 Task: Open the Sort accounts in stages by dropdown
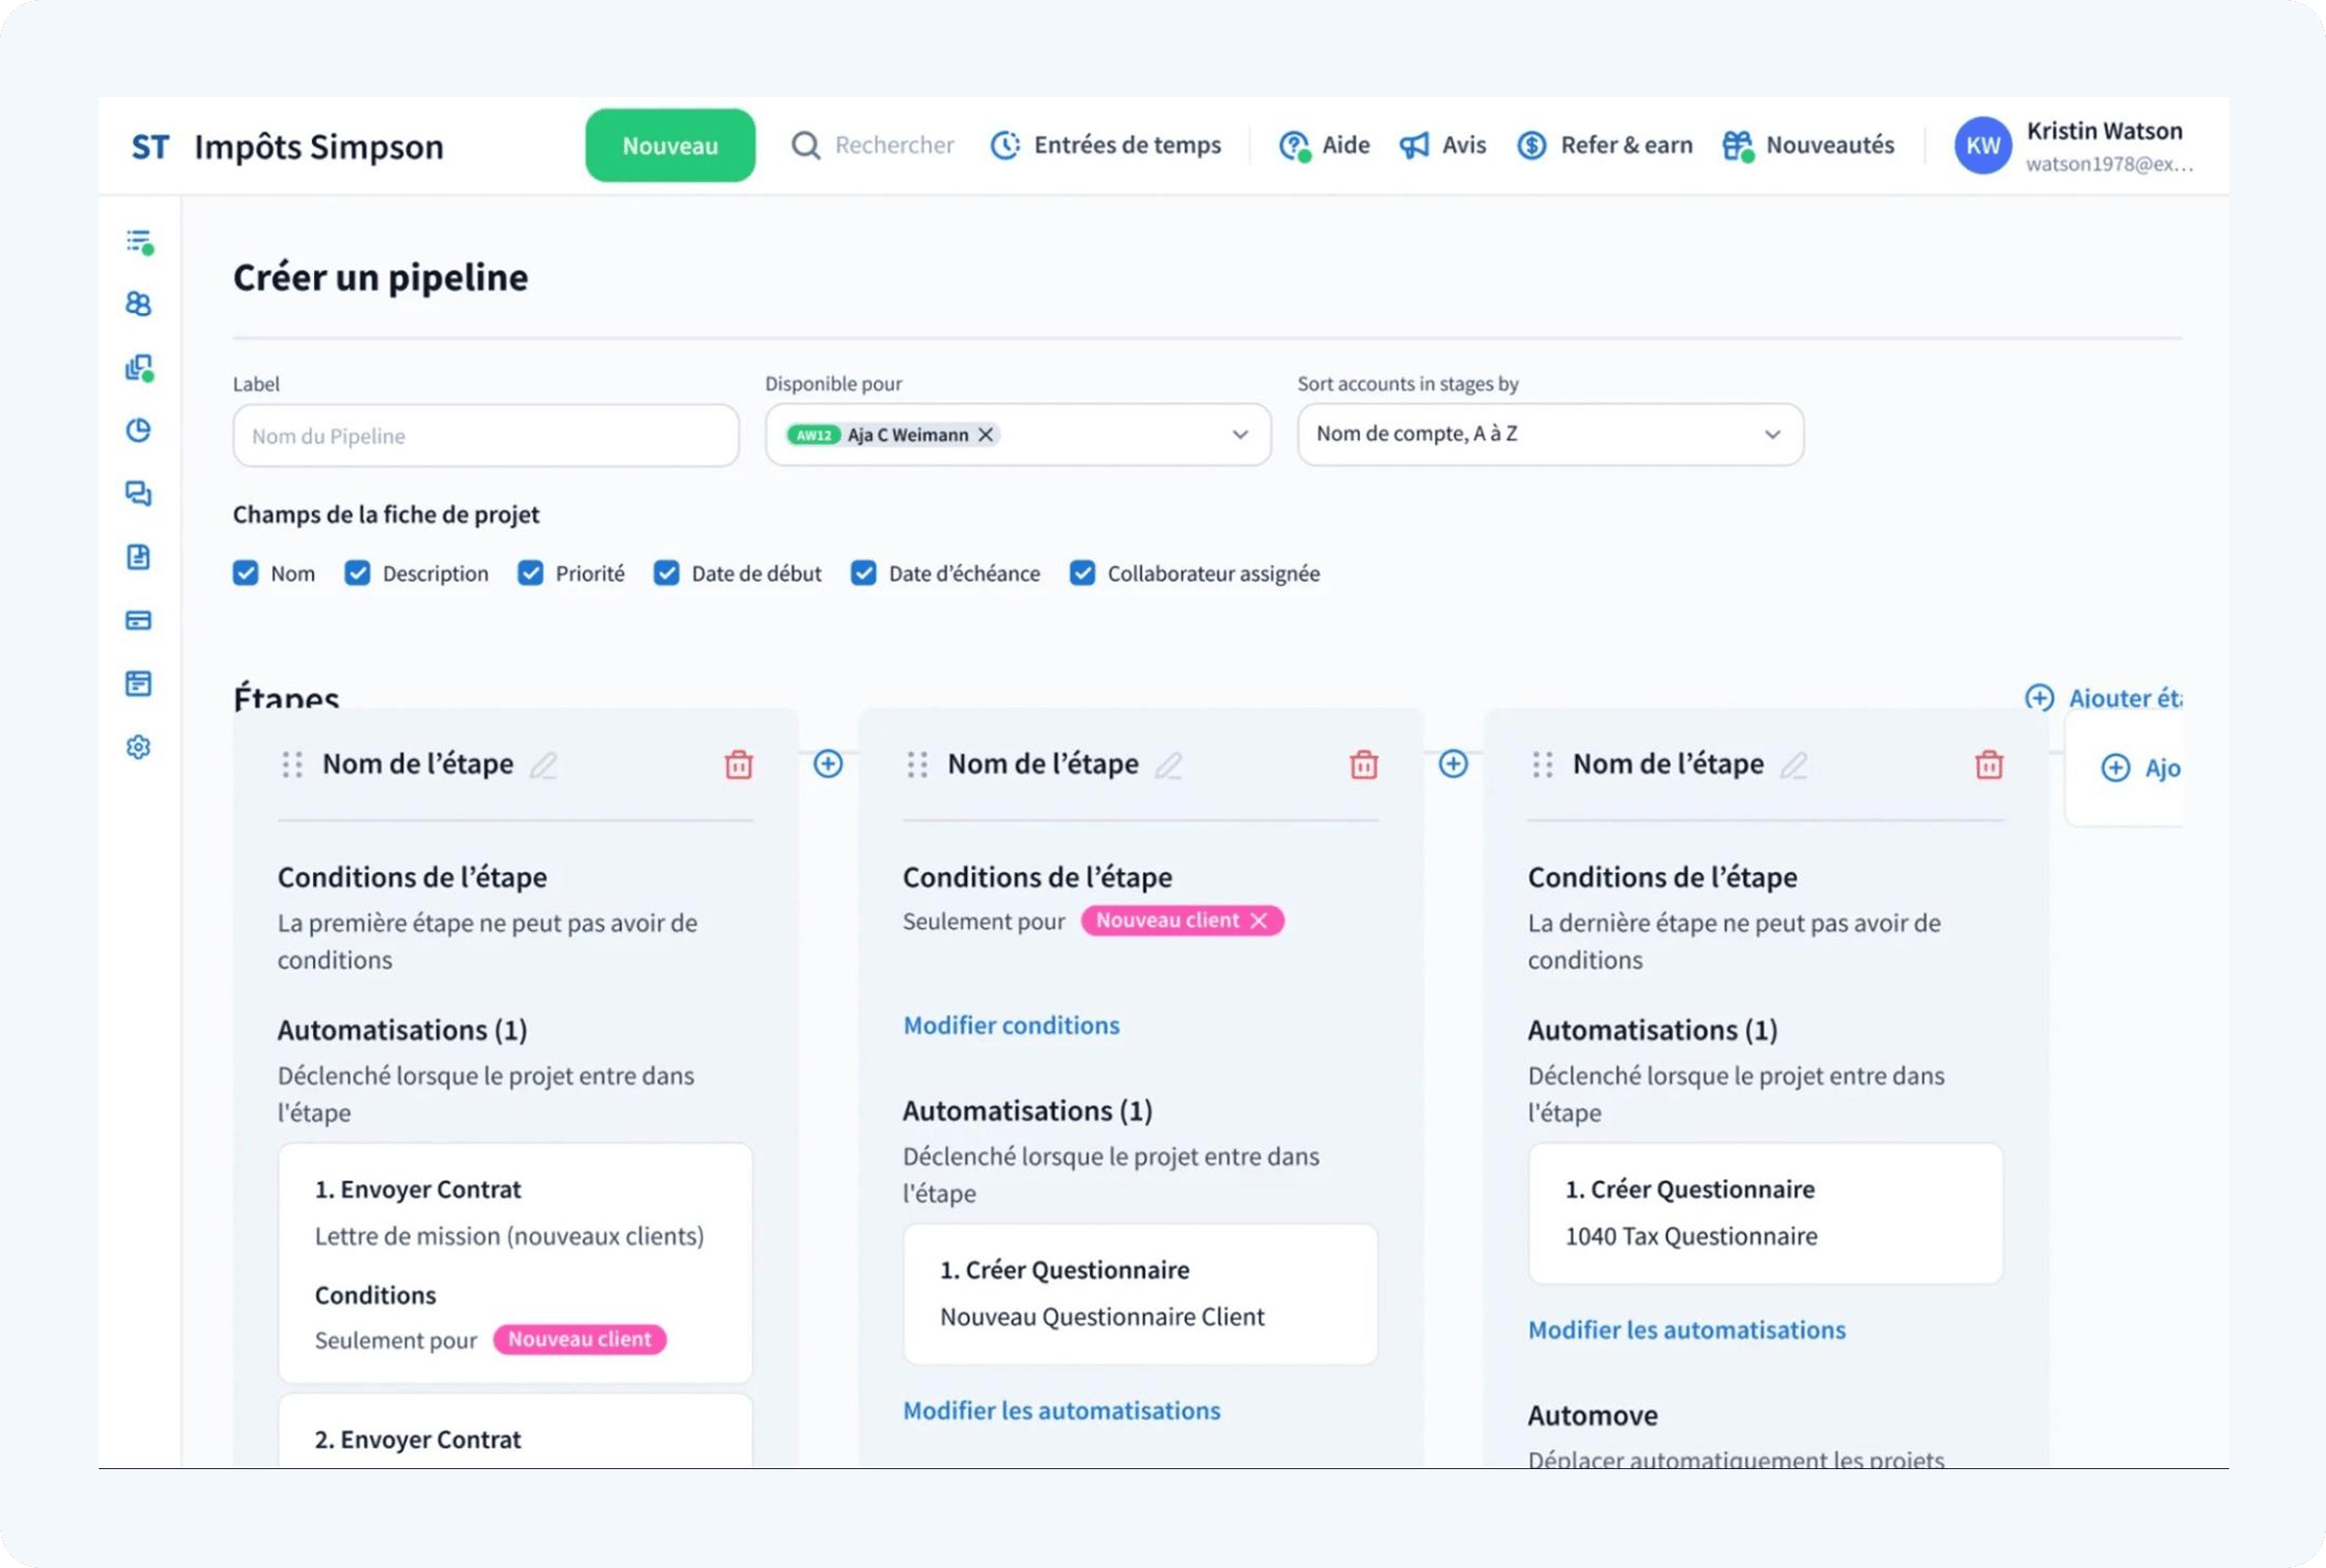pyautogui.click(x=1550, y=434)
